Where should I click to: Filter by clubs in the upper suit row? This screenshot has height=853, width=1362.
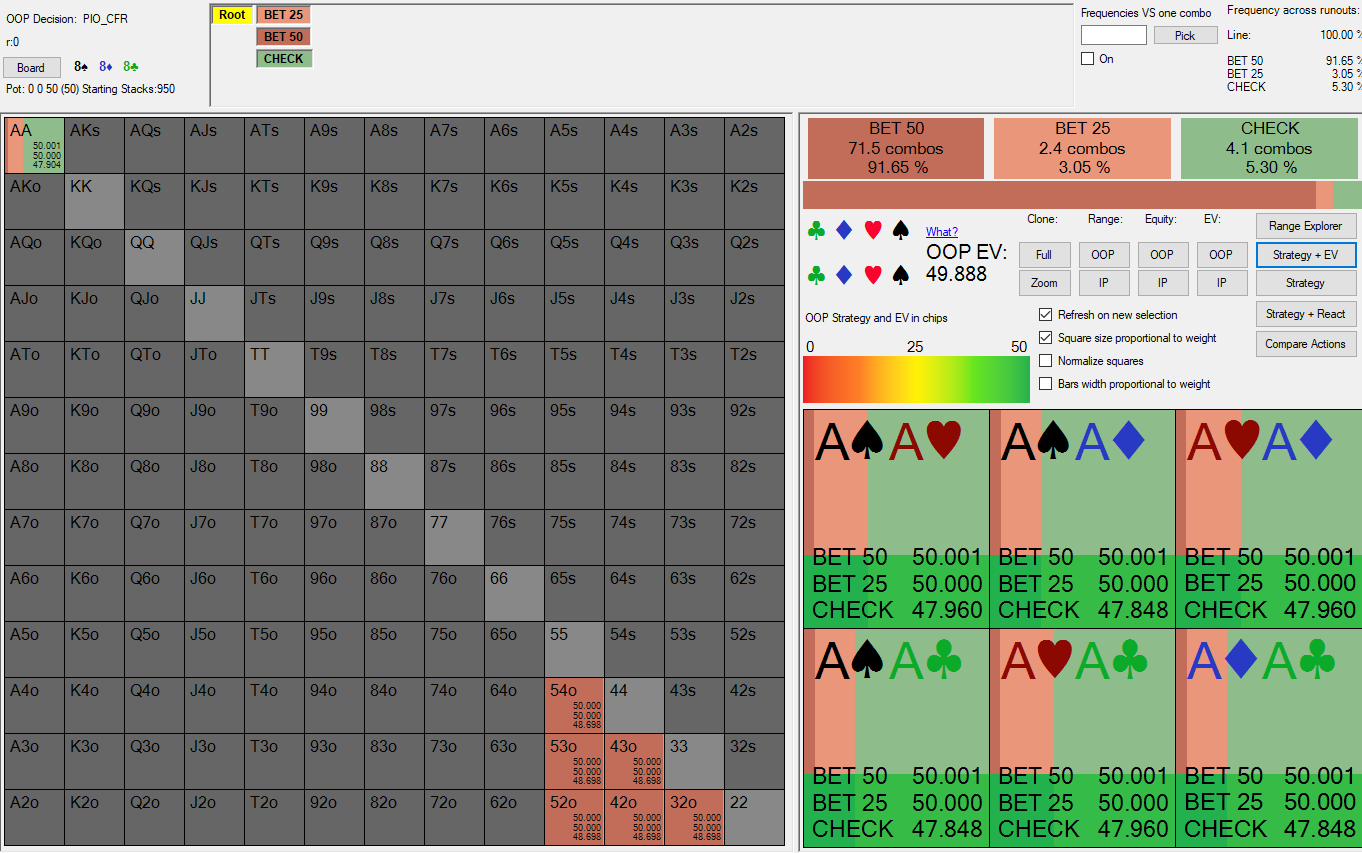(816, 231)
